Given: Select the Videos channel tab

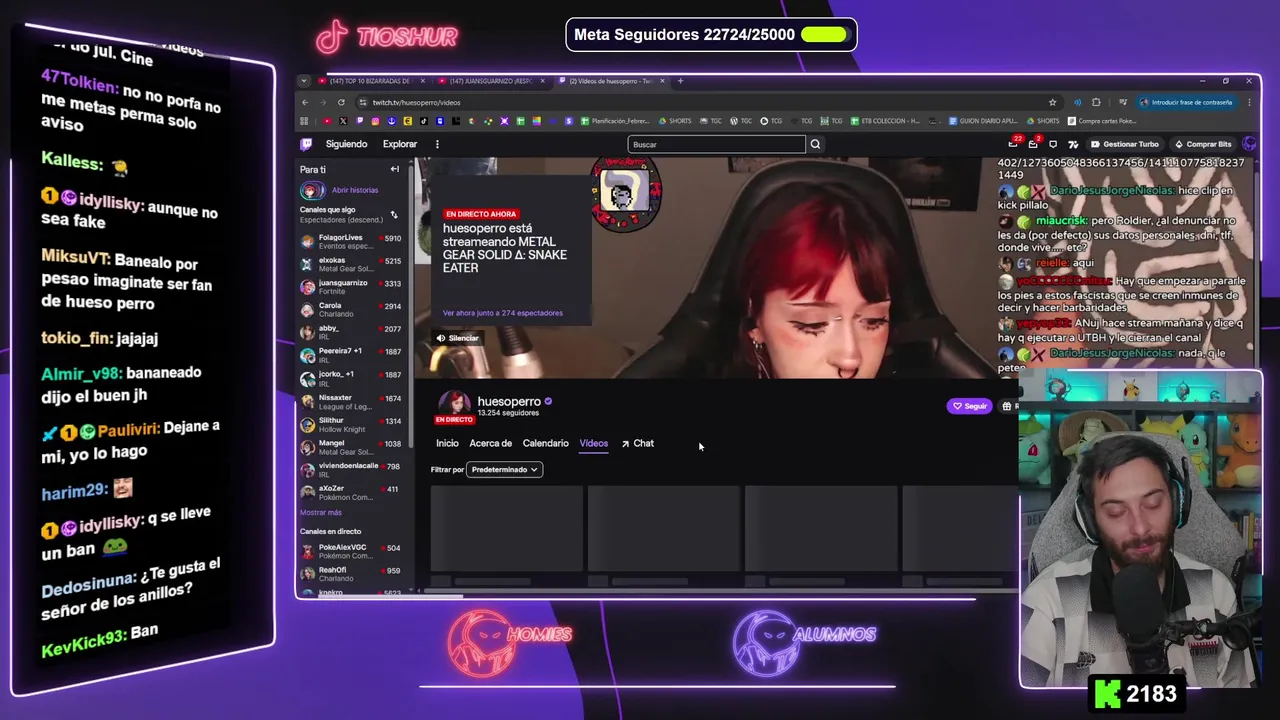Looking at the screenshot, I should [x=593, y=443].
